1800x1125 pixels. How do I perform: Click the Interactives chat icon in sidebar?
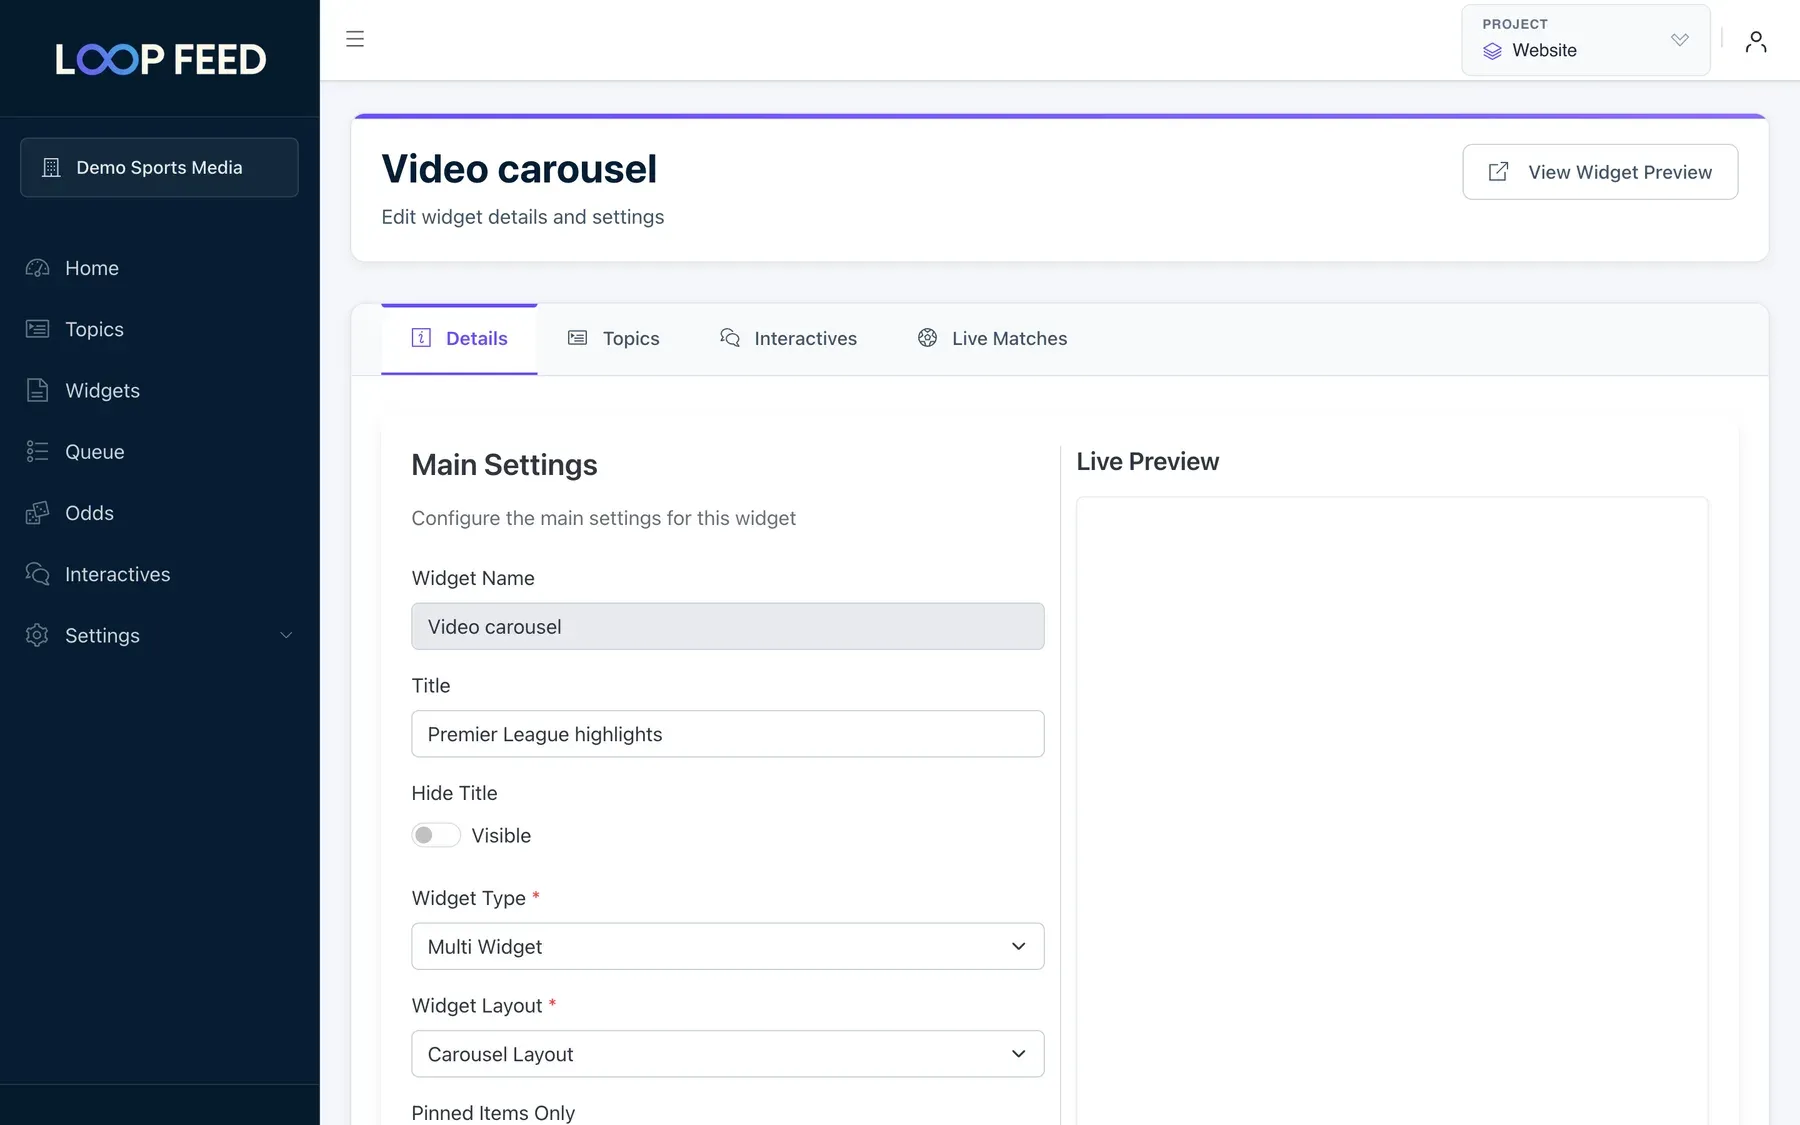point(37,574)
